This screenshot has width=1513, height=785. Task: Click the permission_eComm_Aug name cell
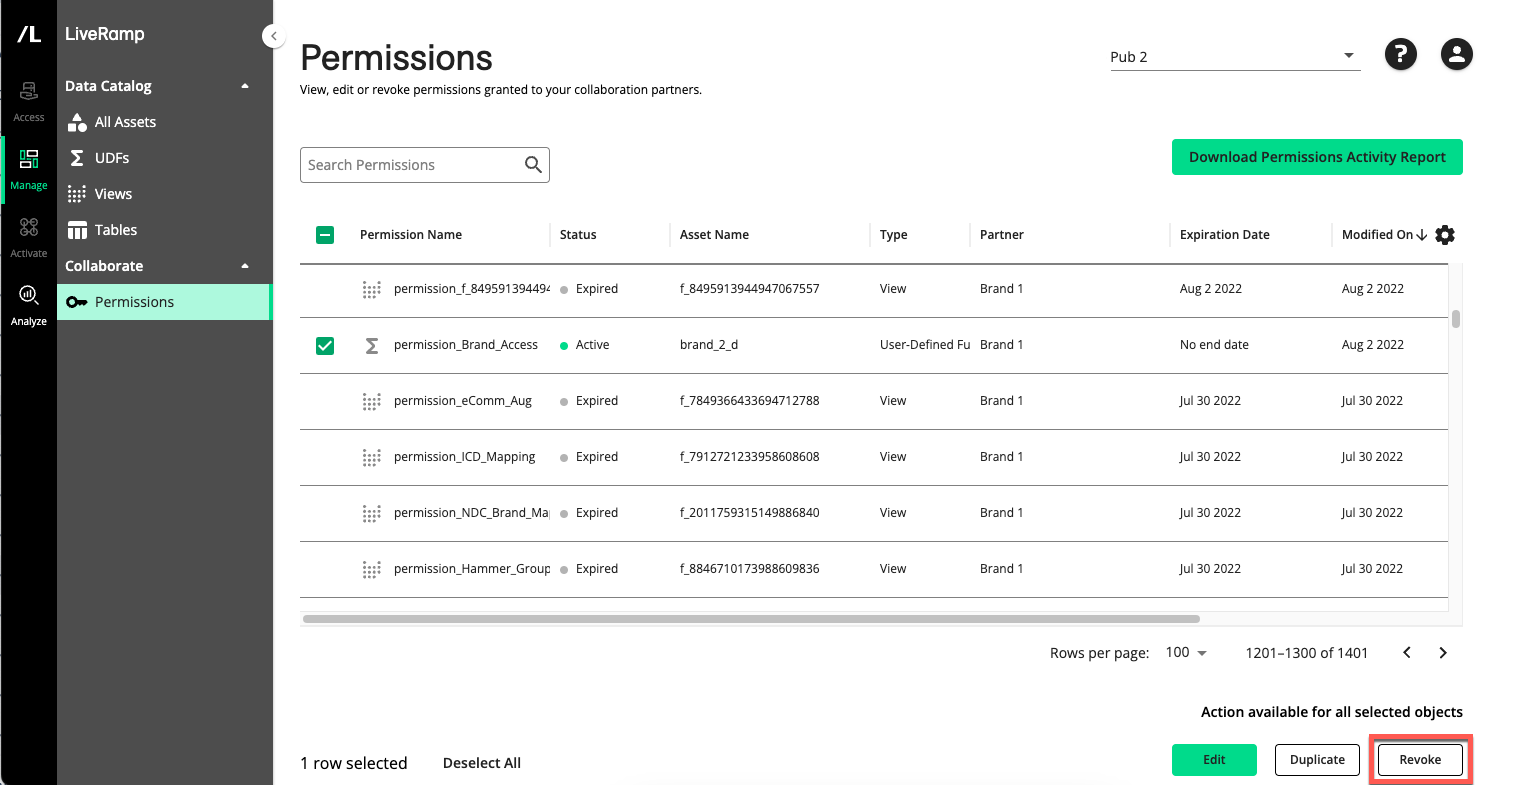(x=463, y=401)
